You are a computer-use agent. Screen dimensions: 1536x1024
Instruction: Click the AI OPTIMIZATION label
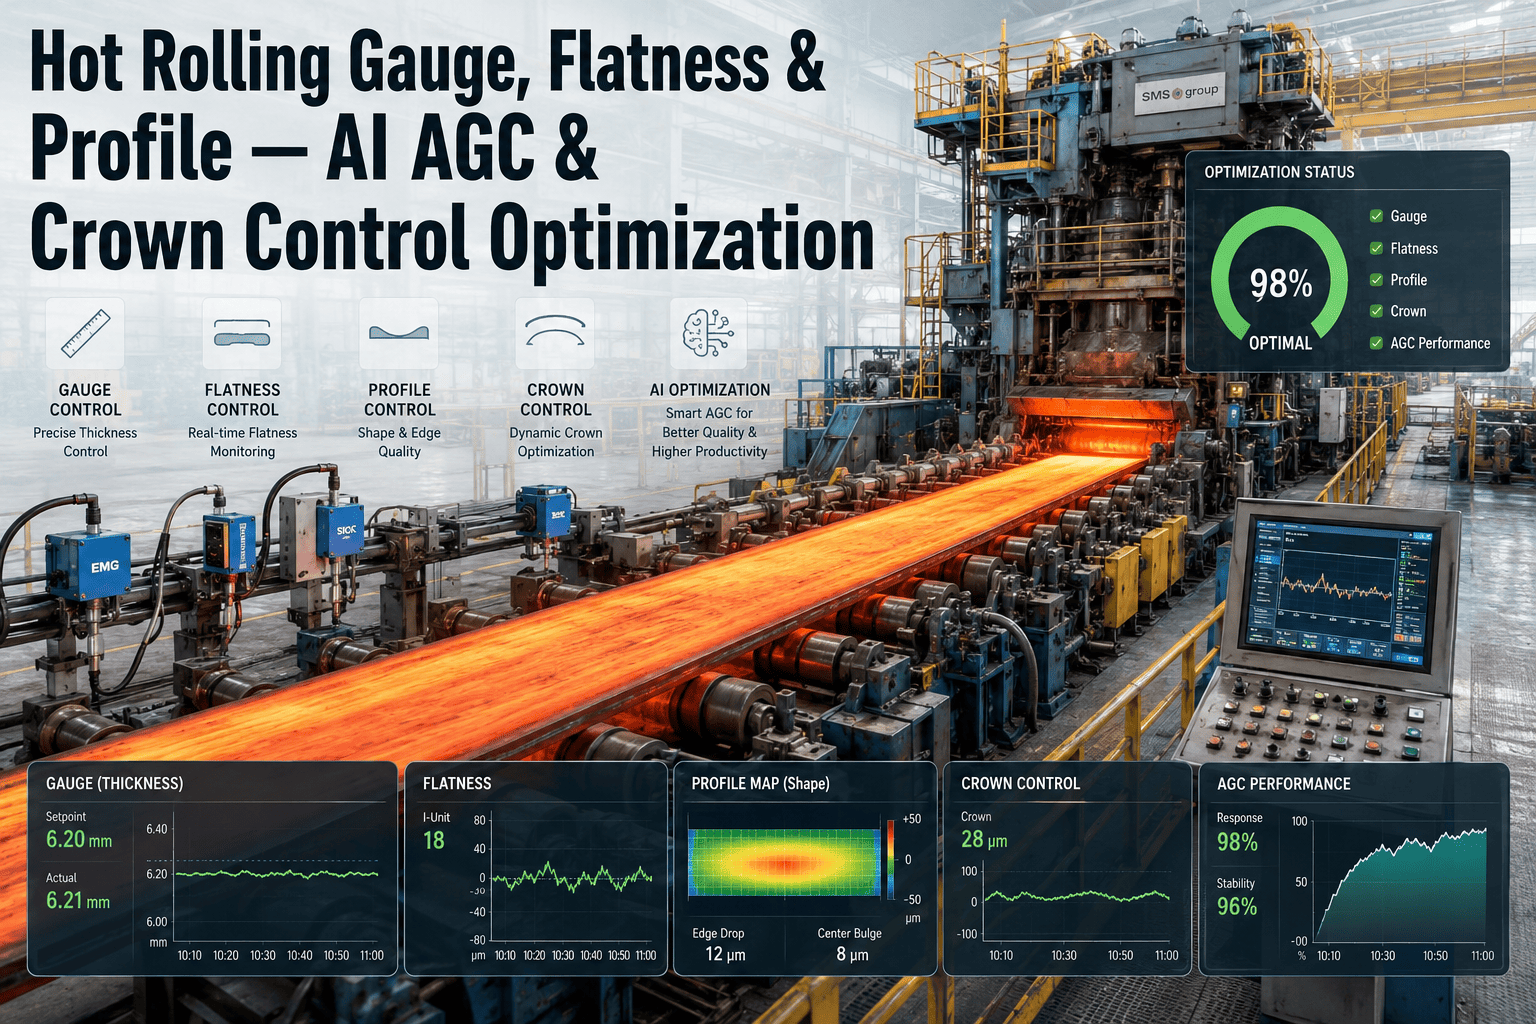[710, 390]
